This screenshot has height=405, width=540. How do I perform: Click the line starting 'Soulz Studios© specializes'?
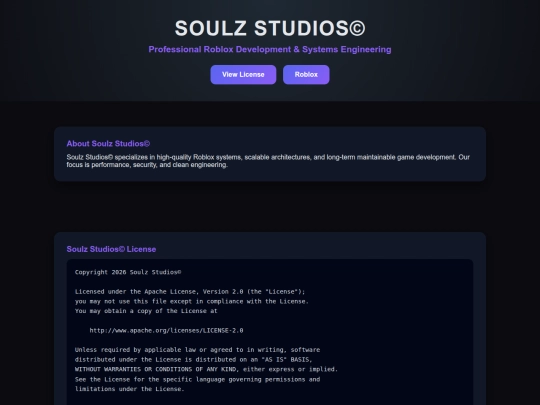pyautogui.click(x=268, y=157)
